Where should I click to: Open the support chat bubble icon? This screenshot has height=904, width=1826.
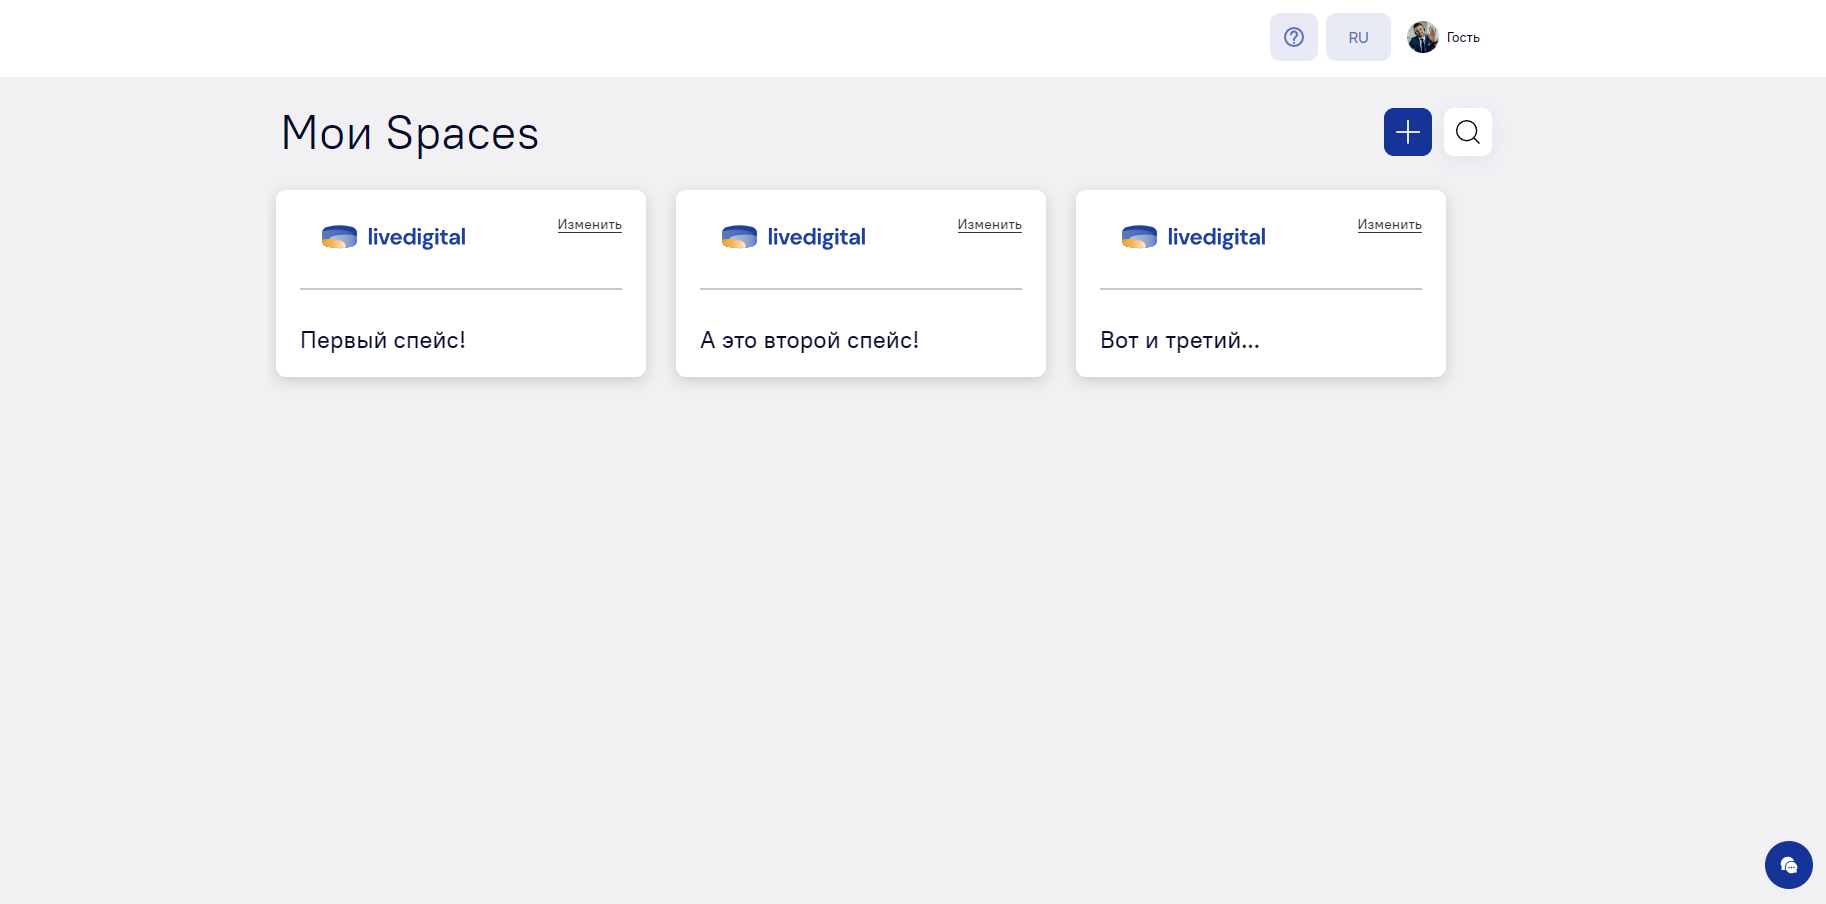(x=1789, y=865)
